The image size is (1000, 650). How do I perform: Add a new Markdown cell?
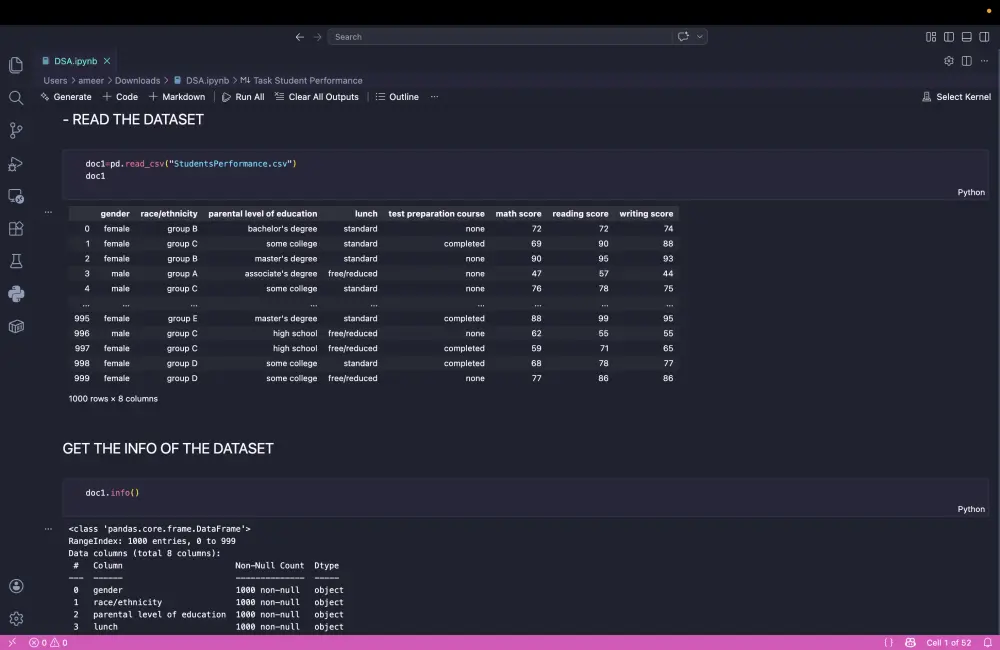click(177, 97)
